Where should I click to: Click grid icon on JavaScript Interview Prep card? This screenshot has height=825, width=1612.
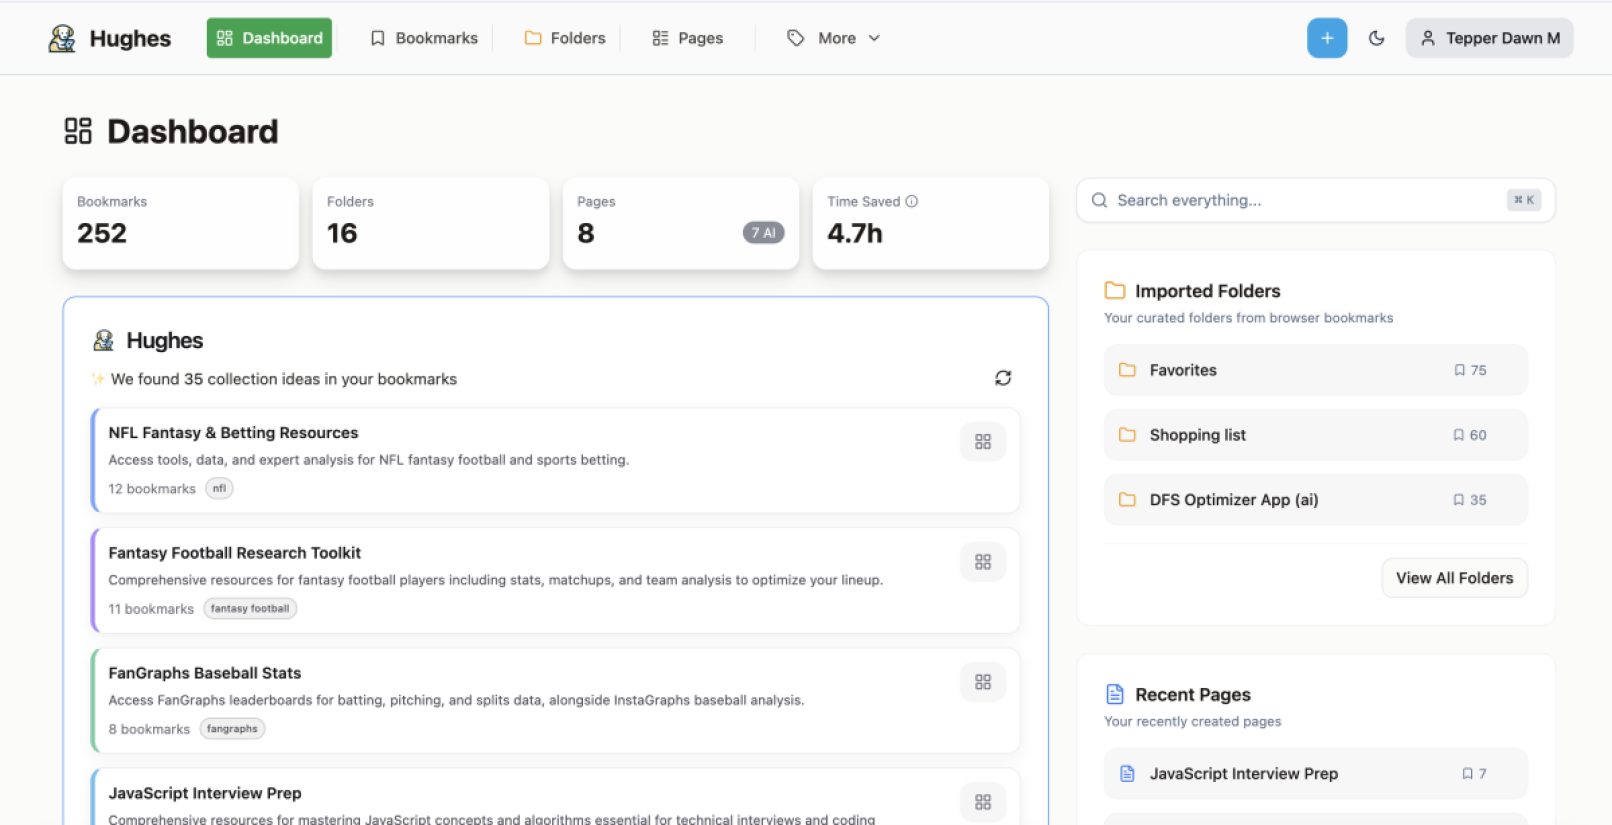pyautogui.click(x=983, y=802)
